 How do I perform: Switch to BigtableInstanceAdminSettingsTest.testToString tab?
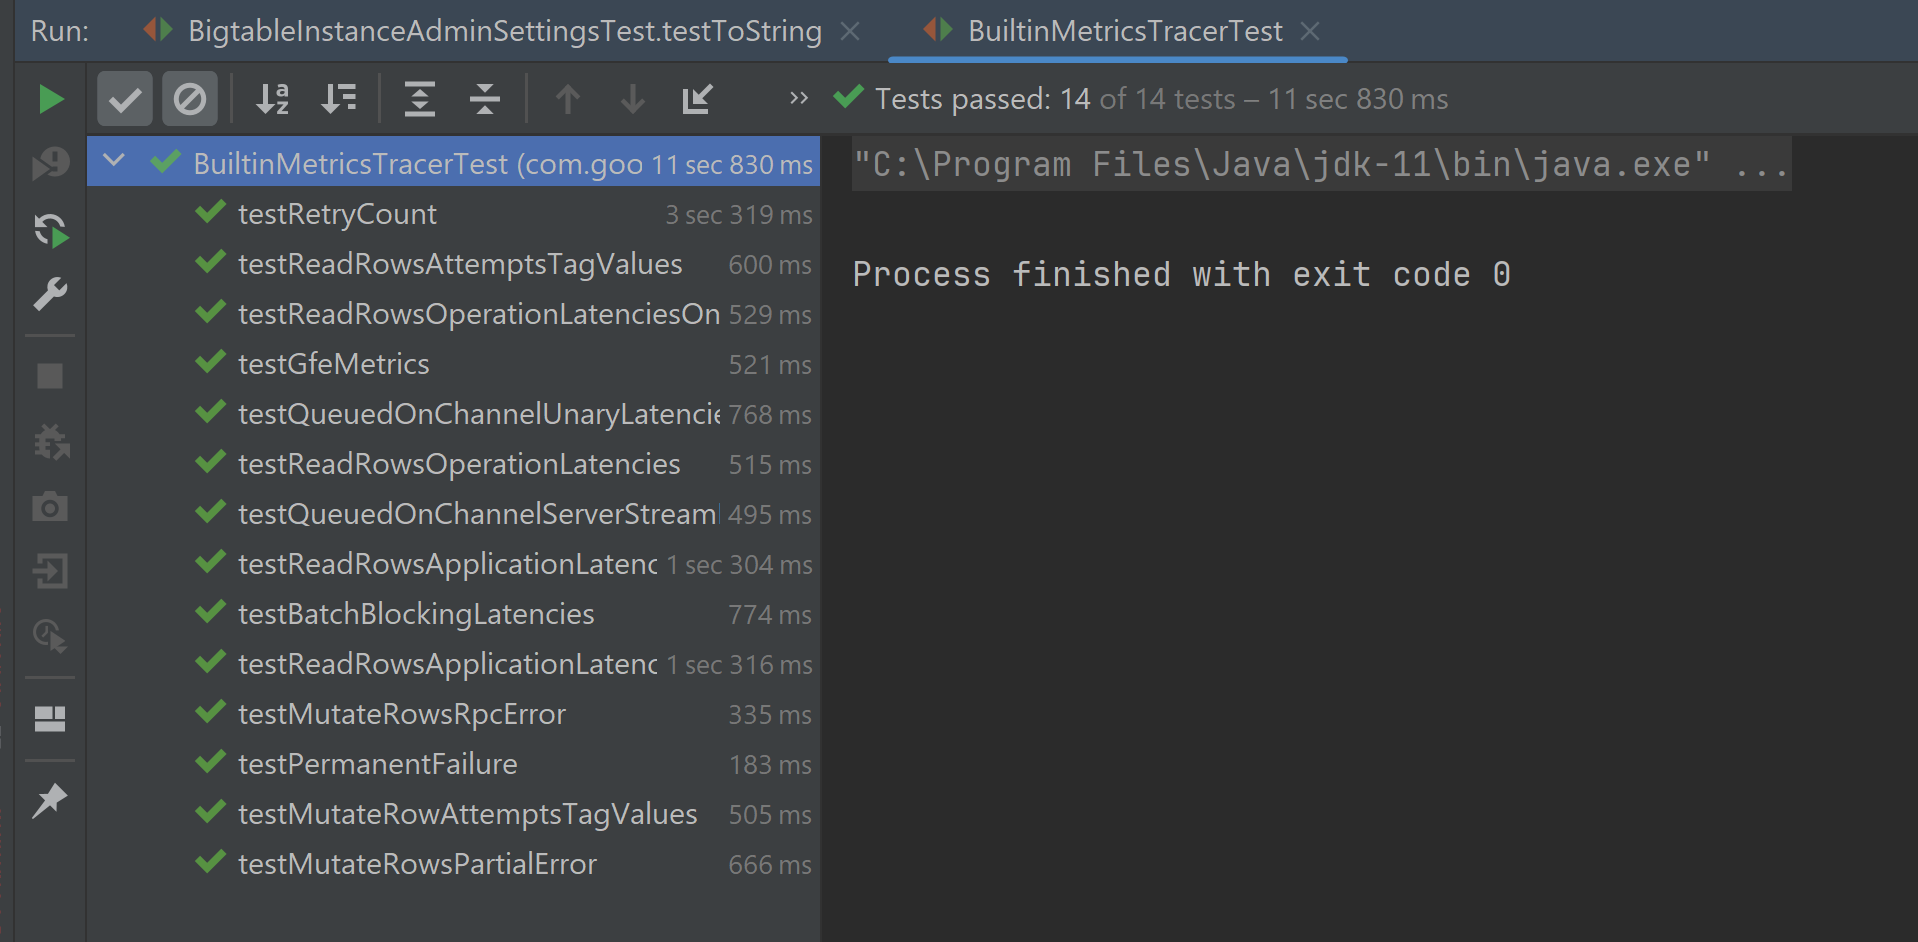(x=505, y=31)
